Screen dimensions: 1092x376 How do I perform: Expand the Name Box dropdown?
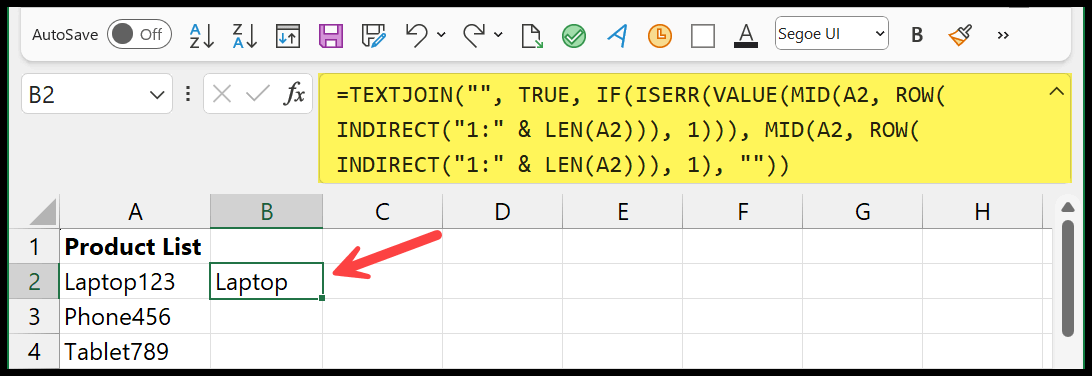[155, 95]
